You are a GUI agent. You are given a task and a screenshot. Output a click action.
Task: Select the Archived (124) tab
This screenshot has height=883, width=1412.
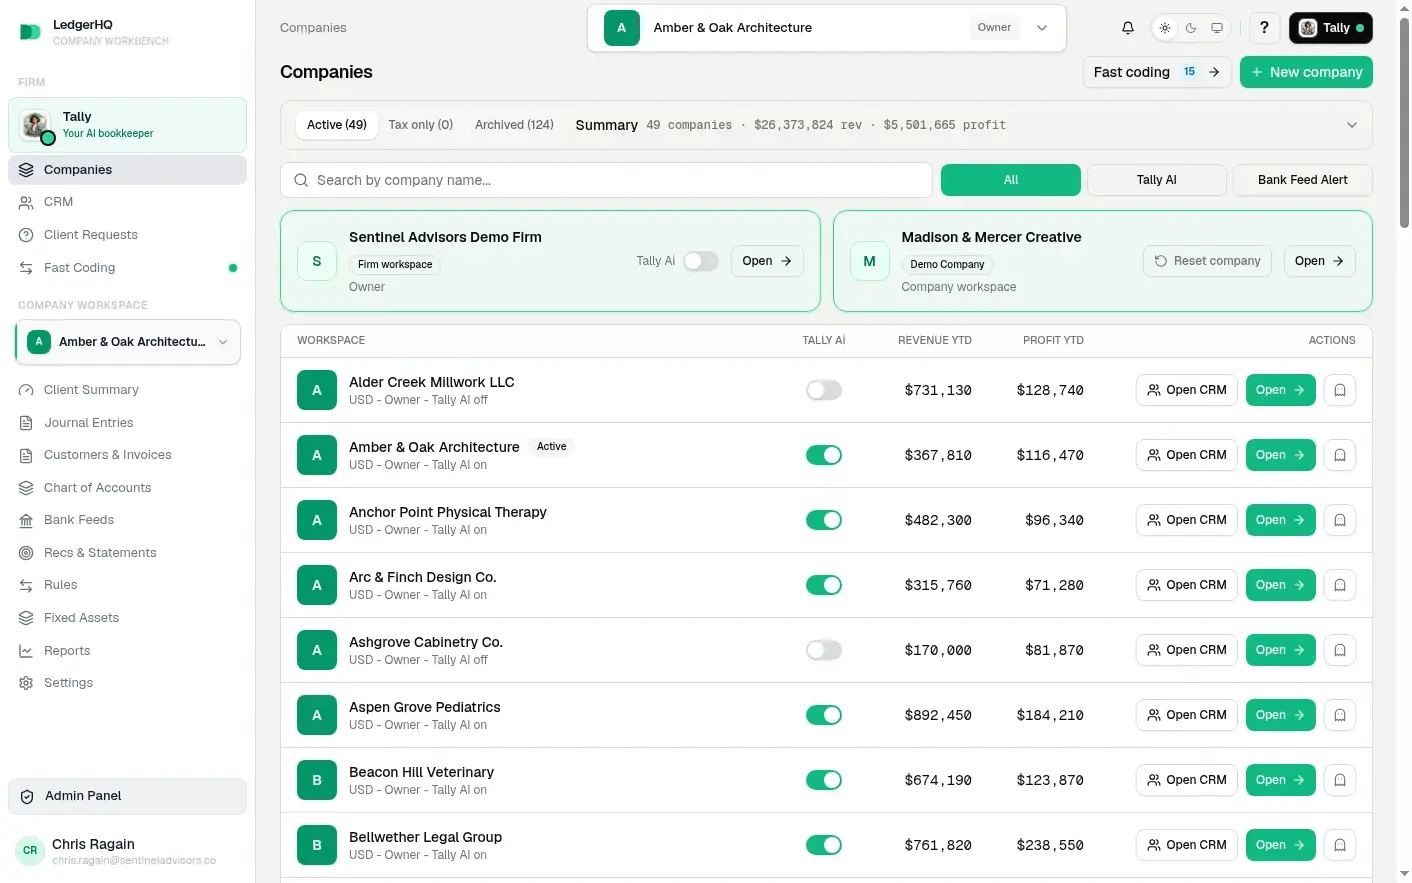(514, 125)
